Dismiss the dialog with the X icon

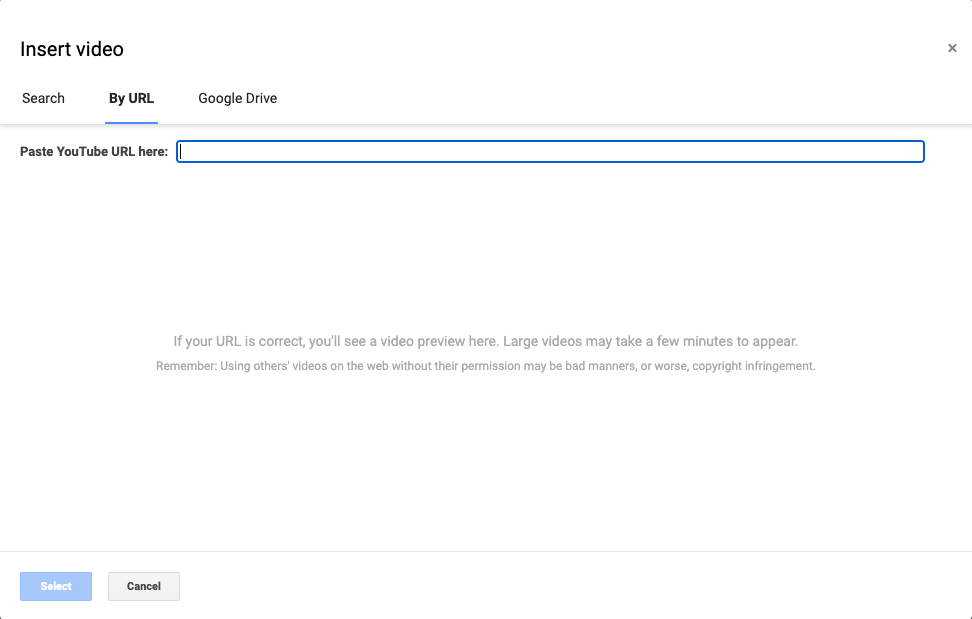pyautogui.click(x=952, y=47)
